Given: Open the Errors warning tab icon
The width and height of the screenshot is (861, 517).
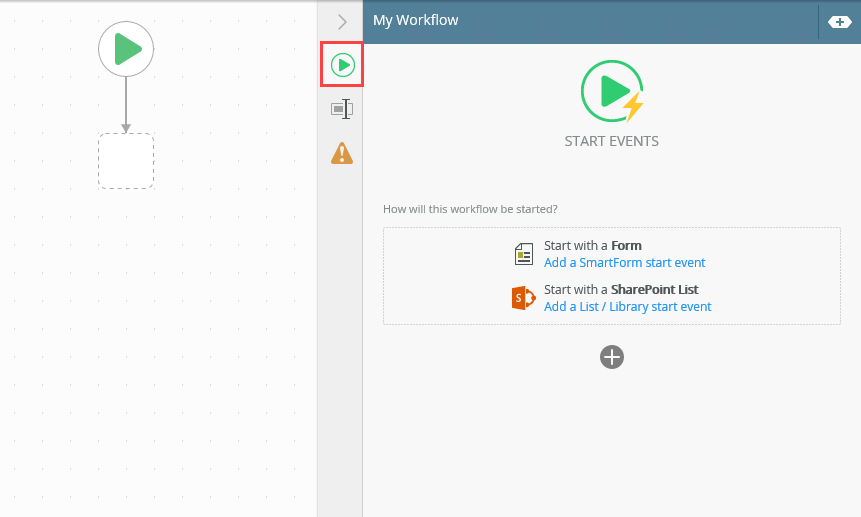Looking at the screenshot, I should click(x=342, y=153).
